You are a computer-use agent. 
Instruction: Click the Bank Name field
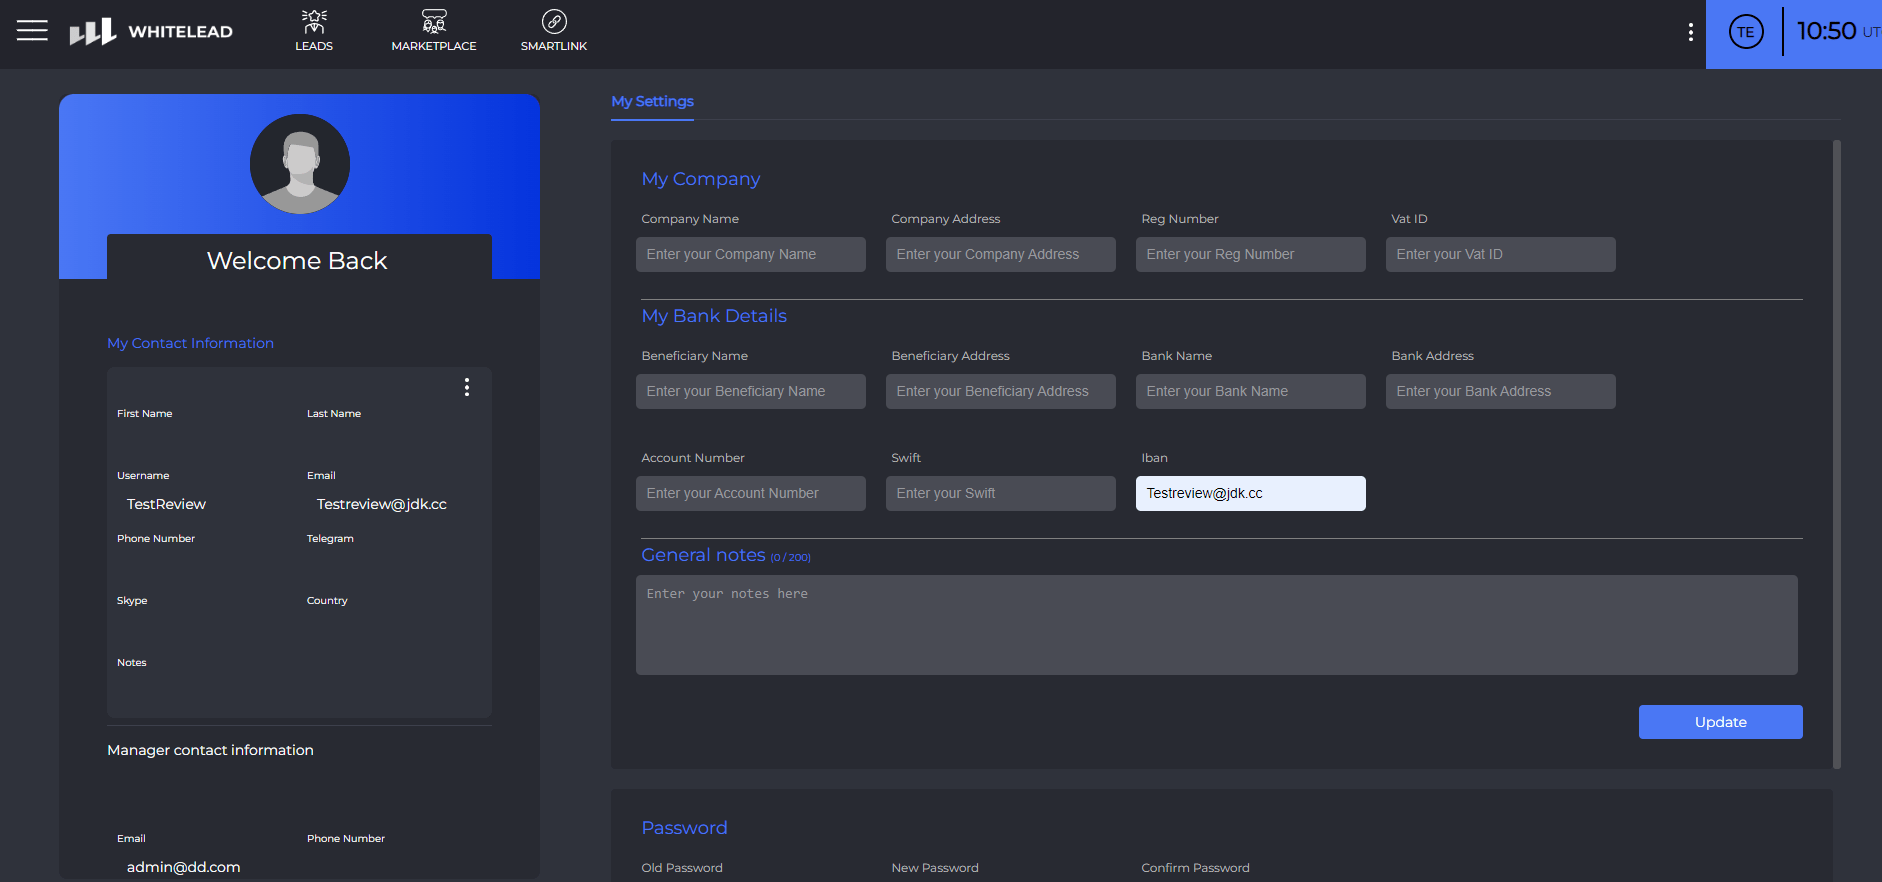1250,391
